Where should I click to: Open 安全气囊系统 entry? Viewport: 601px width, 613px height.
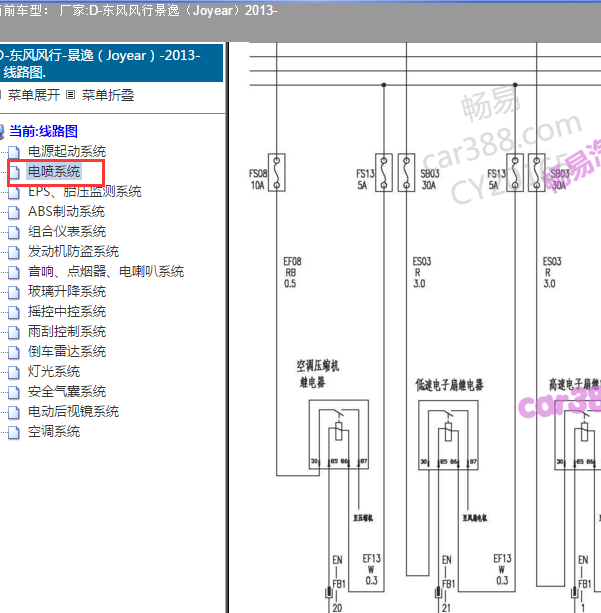point(67,391)
